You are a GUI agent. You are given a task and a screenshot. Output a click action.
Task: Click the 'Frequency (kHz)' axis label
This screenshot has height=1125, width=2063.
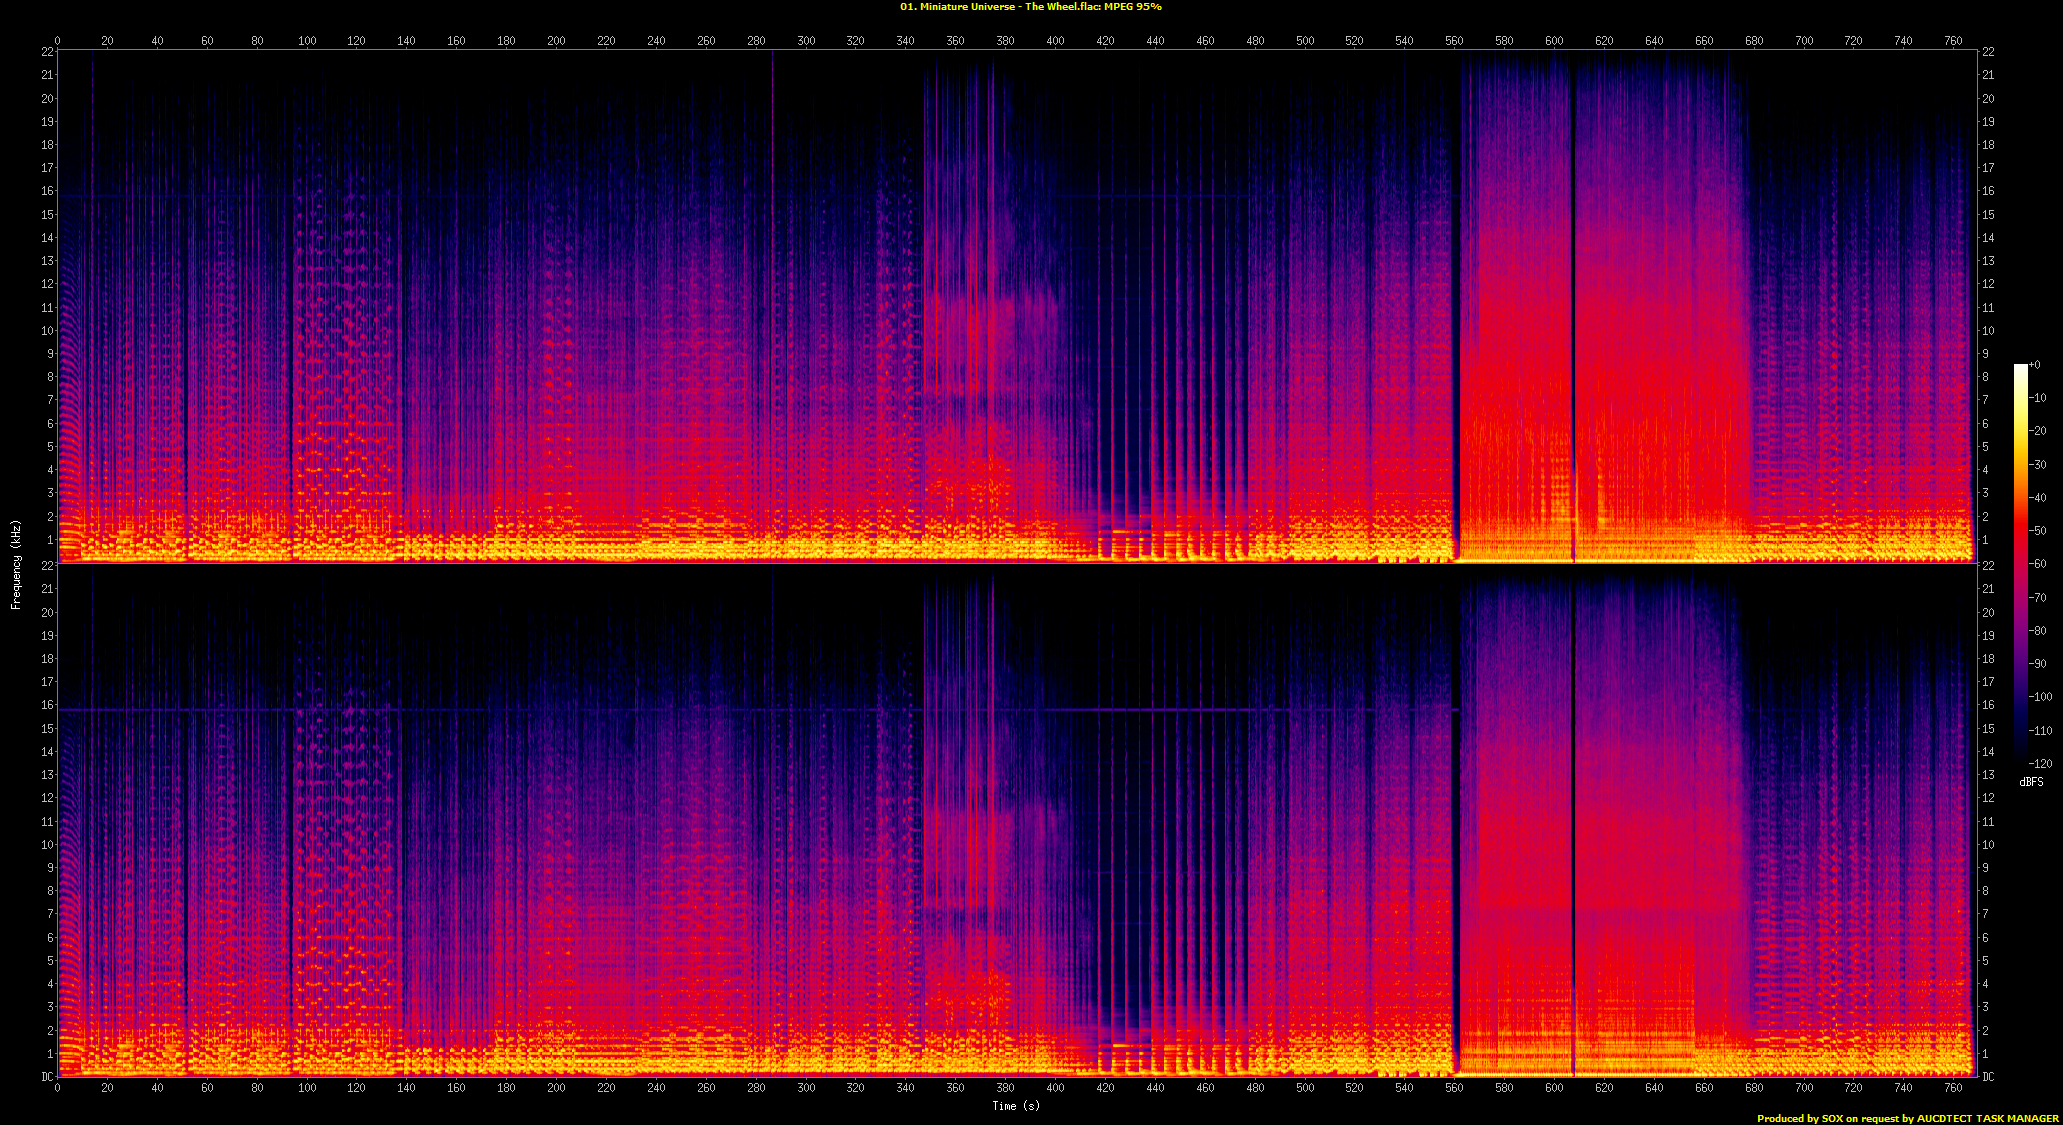pyautogui.click(x=16, y=564)
